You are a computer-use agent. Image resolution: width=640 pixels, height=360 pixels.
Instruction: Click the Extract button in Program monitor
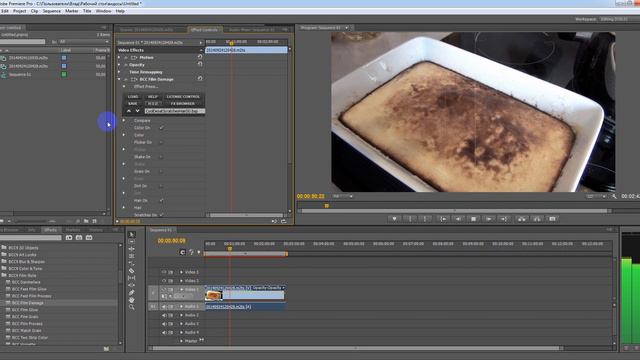537,219
